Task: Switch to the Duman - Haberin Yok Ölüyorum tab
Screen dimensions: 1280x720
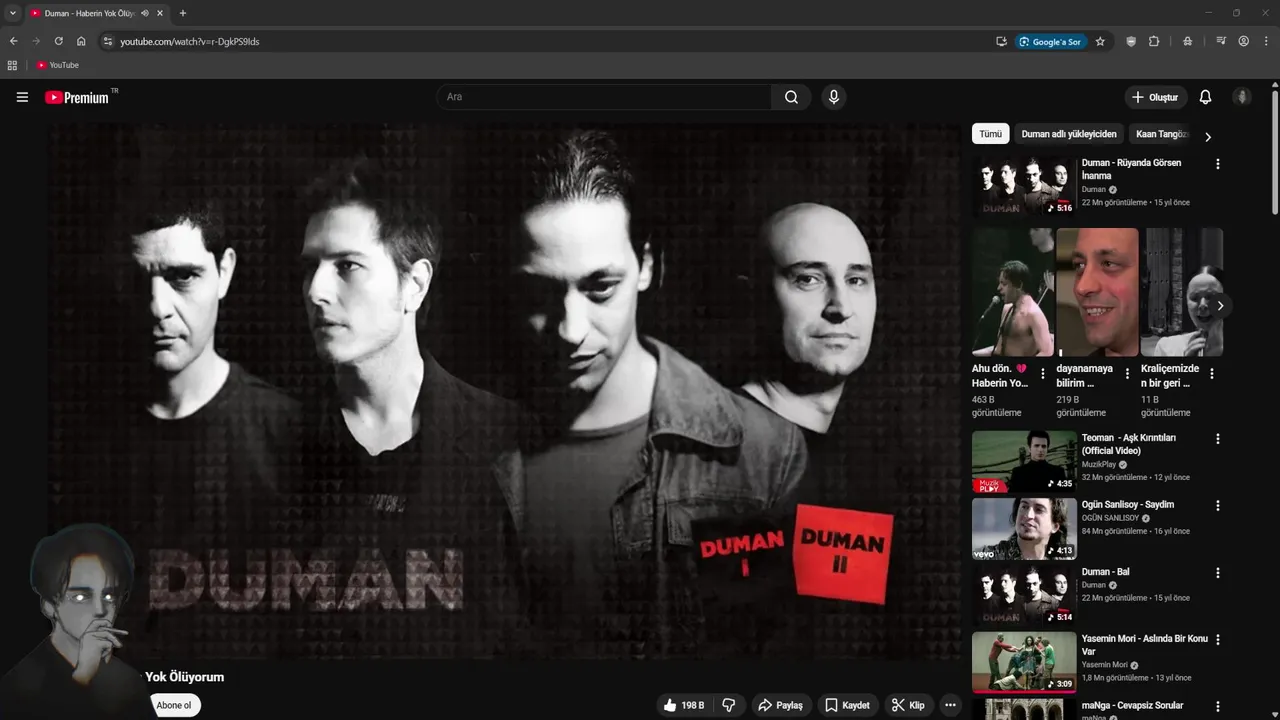Action: pyautogui.click(x=90, y=13)
